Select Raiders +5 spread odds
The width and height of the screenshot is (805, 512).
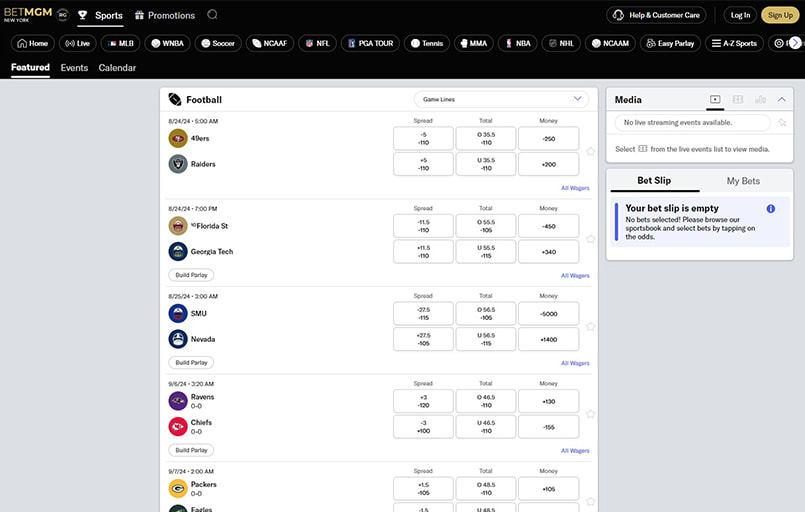pyautogui.click(x=423, y=164)
